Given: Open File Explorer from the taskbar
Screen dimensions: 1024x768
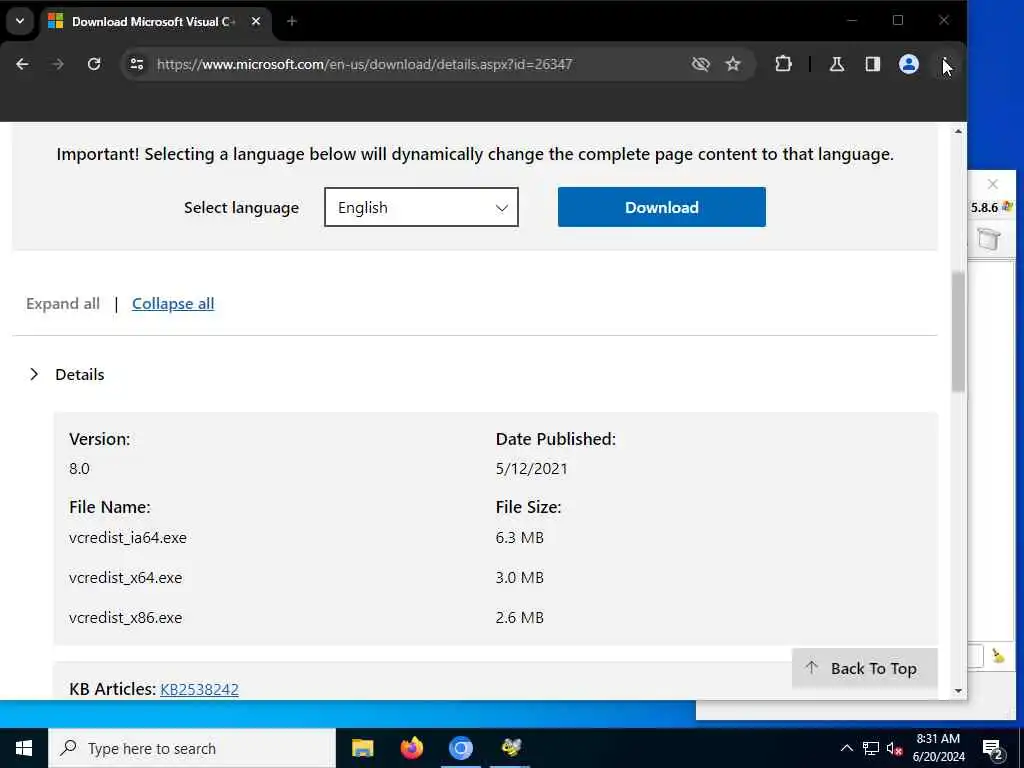Looking at the screenshot, I should (362, 748).
